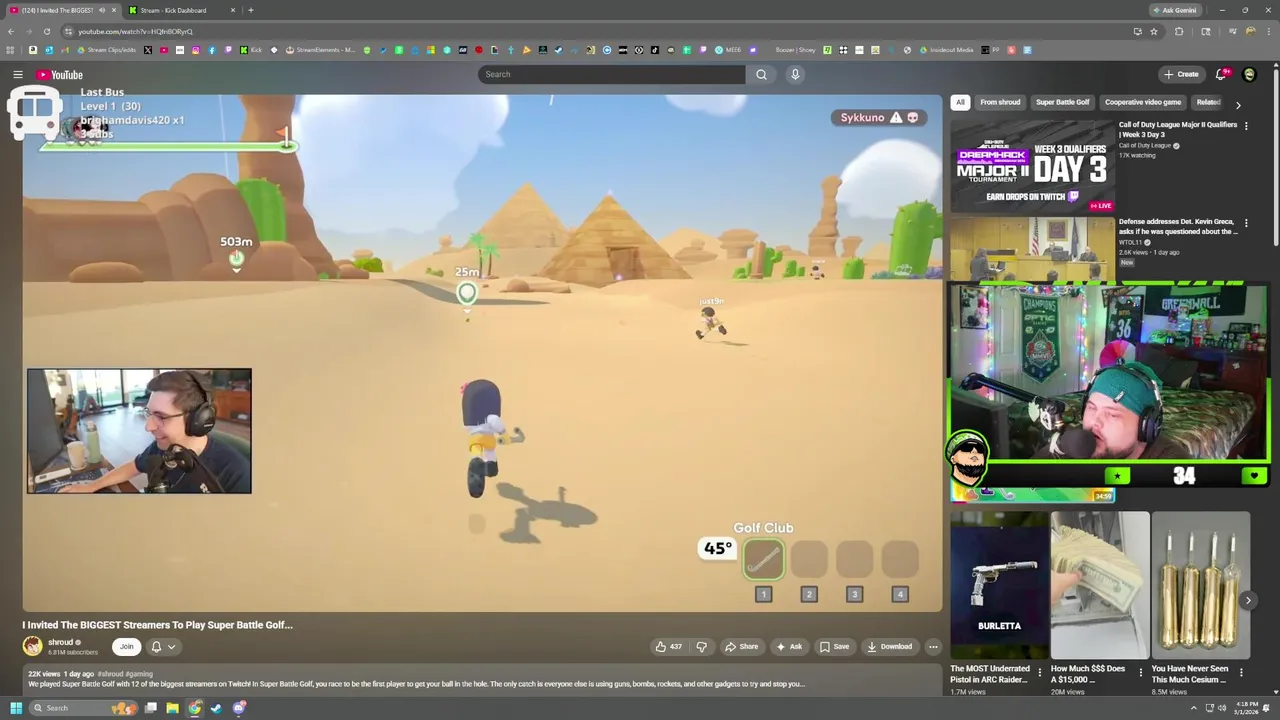Select golf item slot 1
Image resolution: width=1280 pixels, height=720 pixels.
click(x=763, y=560)
